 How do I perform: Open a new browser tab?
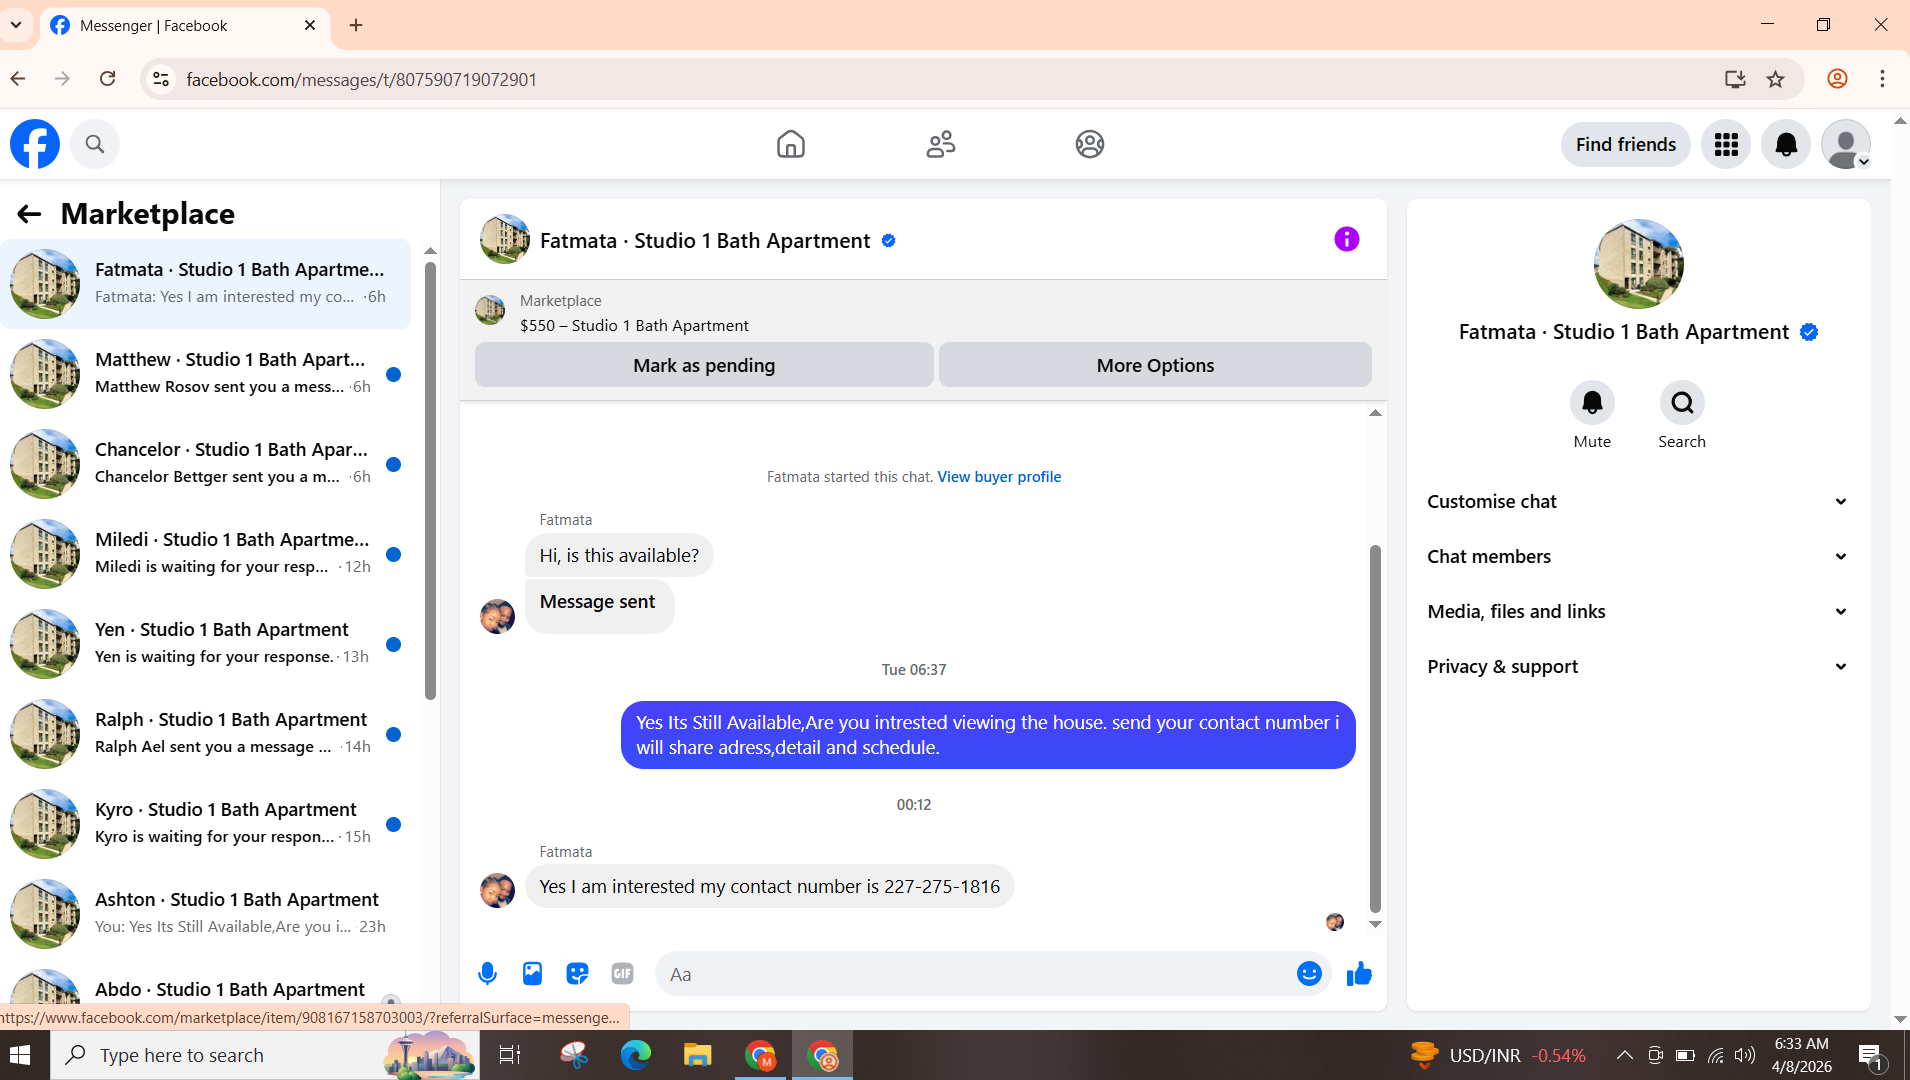(x=356, y=25)
